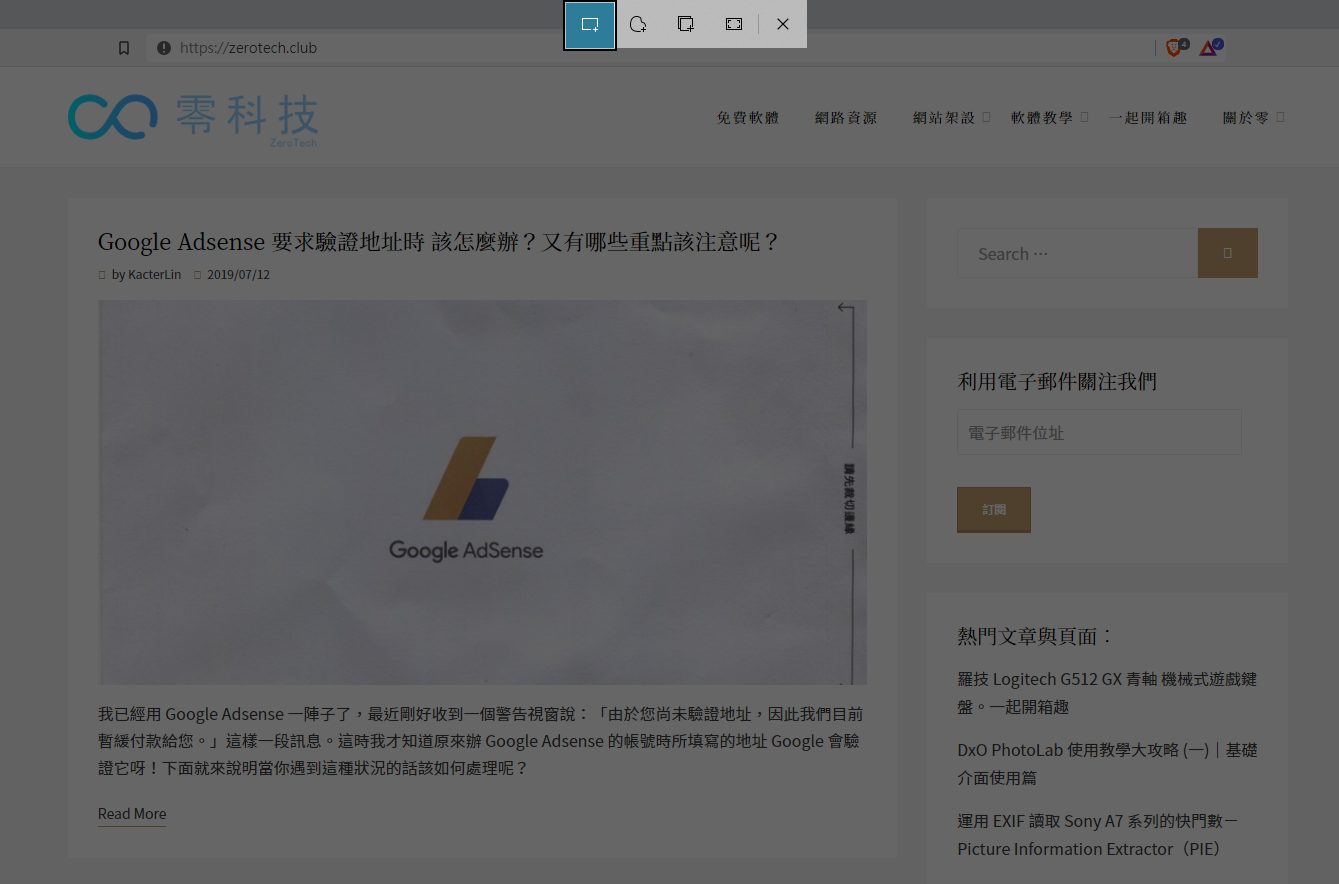1339x884 pixels.
Task: Open the 網路資源 menu item
Action: coord(845,118)
